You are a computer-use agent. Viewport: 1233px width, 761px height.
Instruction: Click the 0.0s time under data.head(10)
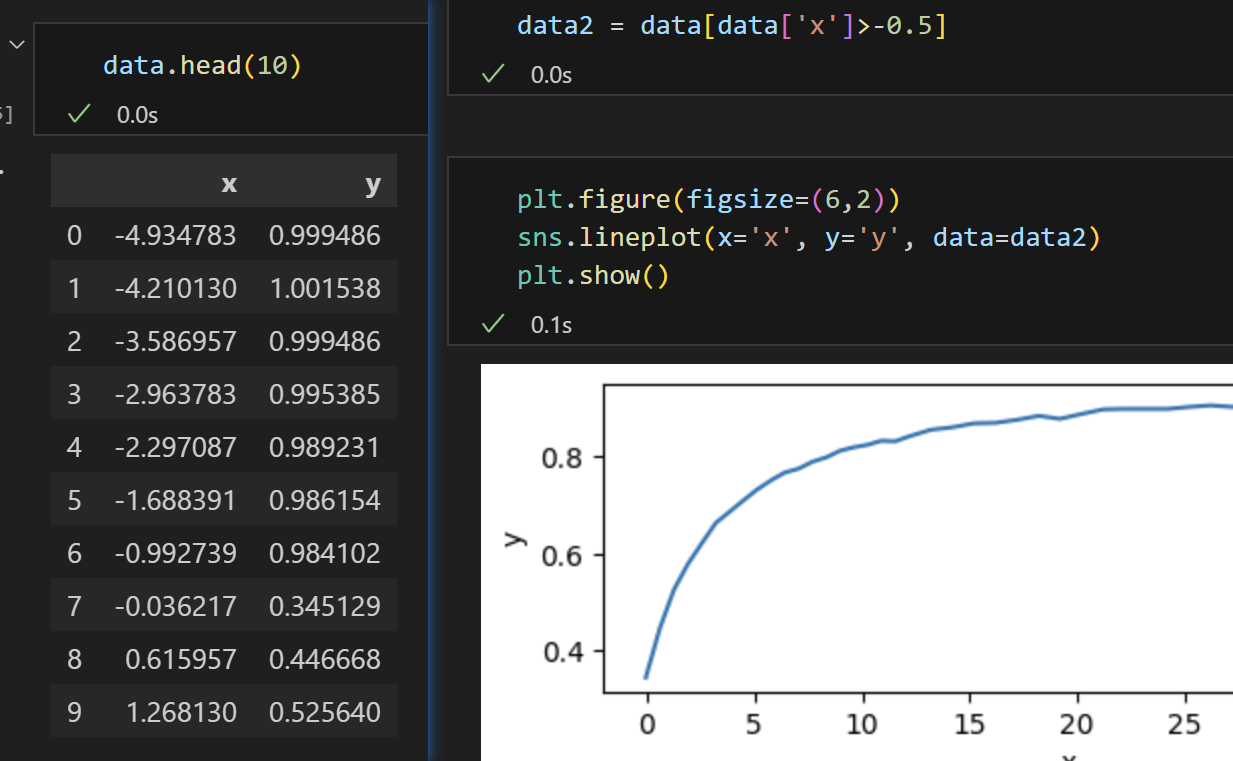click(x=137, y=116)
